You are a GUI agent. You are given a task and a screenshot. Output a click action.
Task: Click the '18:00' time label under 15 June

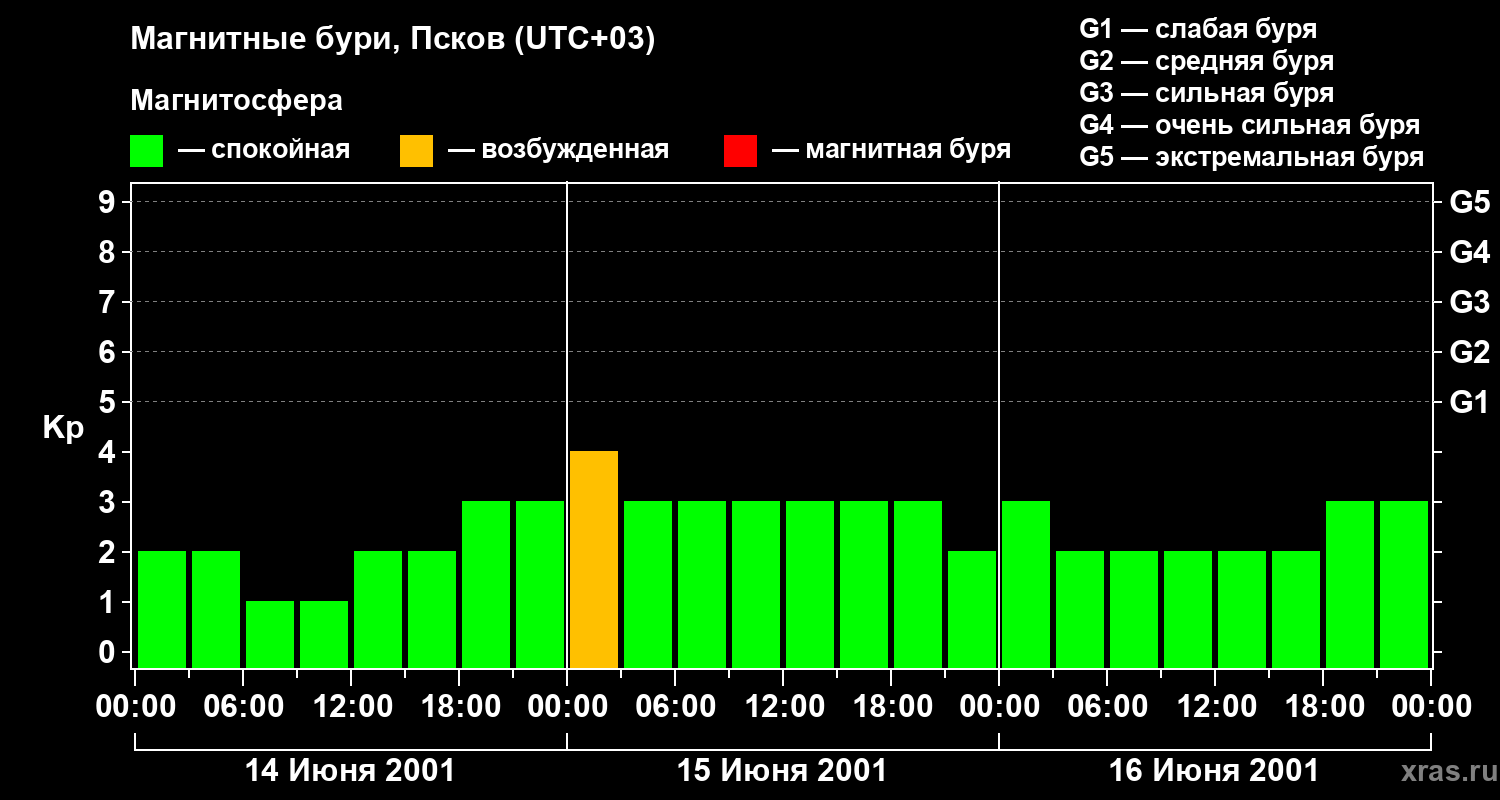tap(891, 707)
